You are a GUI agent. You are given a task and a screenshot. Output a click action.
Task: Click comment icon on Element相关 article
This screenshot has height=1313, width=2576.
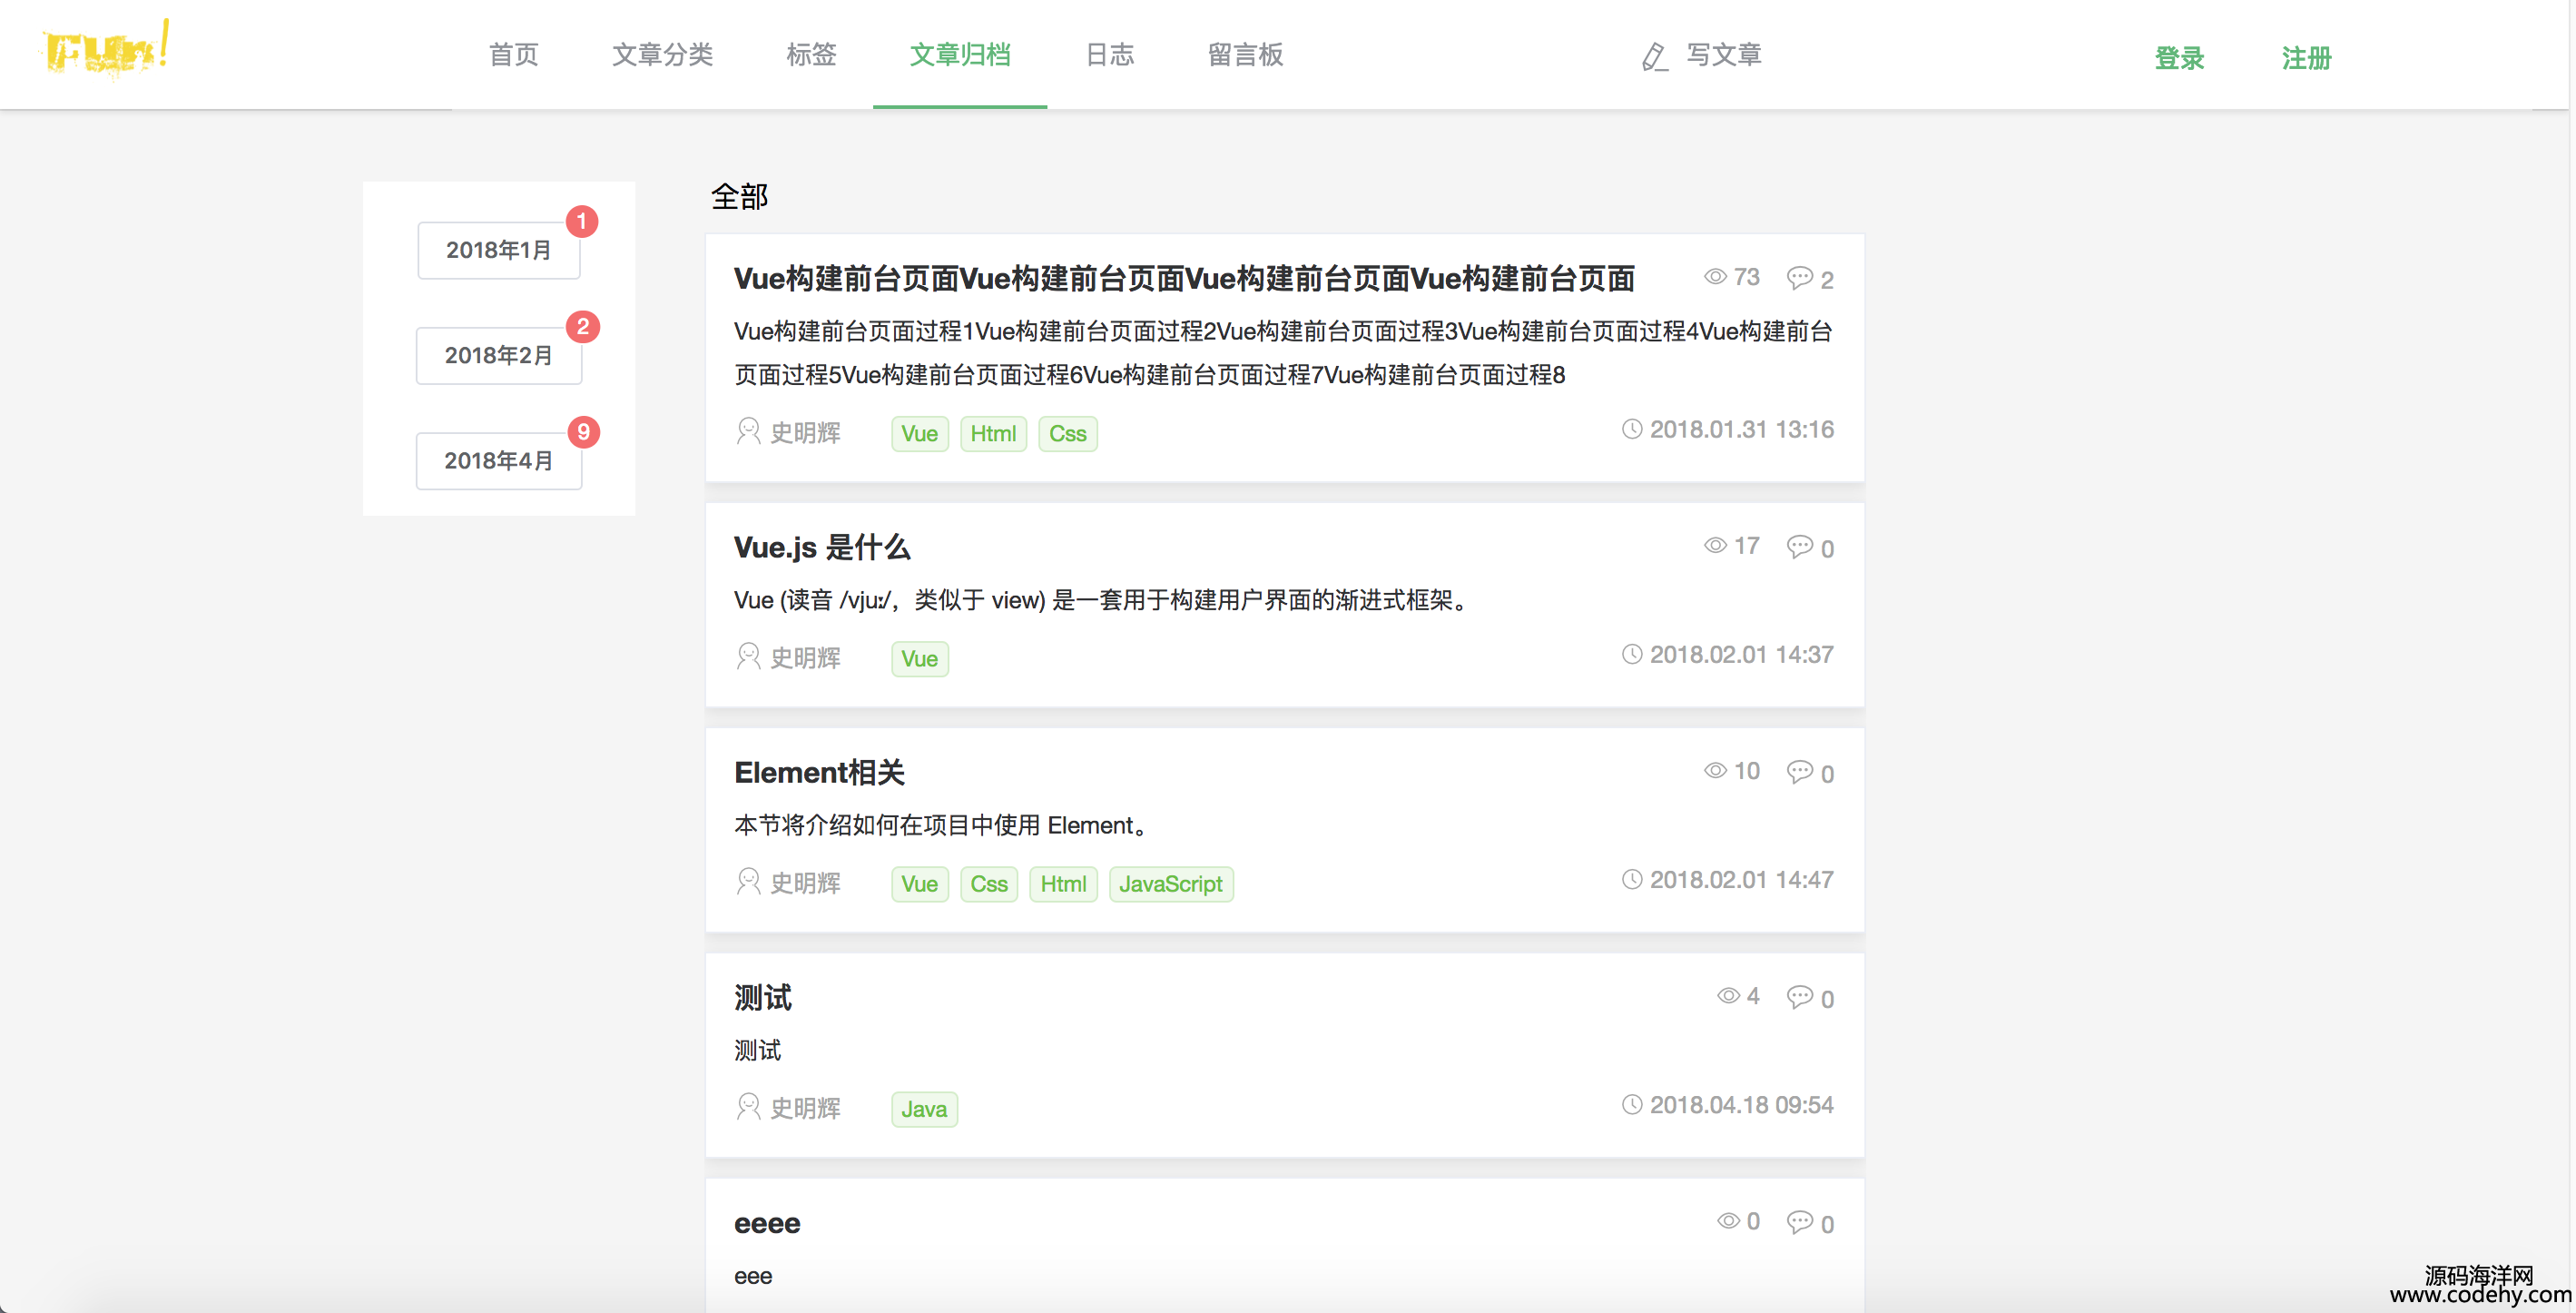pyautogui.click(x=1799, y=772)
